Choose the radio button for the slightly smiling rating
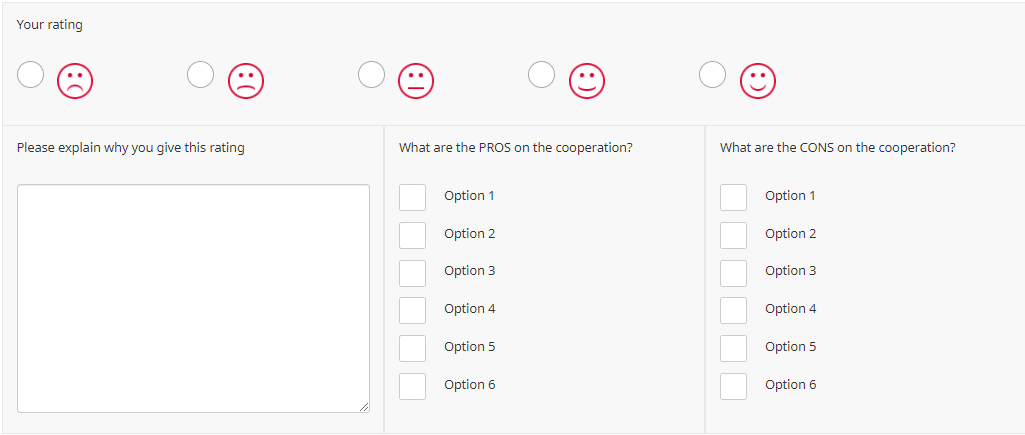Image resolution: width=1025 pixels, height=435 pixels. click(542, 75)
